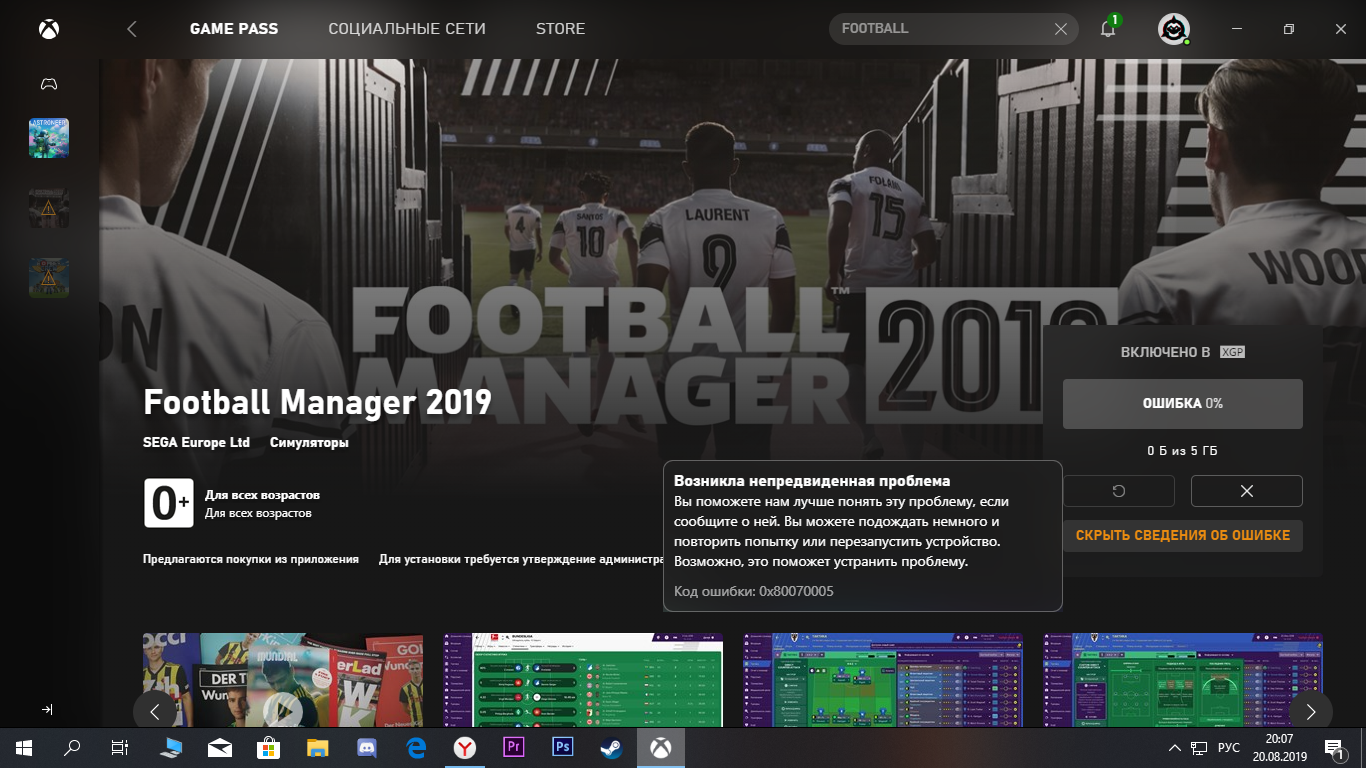Viewport: 1366px width, 768px height.
Task: Open the СОЦИАЛЬНЫЕ СЕТИ tab
Action: (x=407, y=29)
